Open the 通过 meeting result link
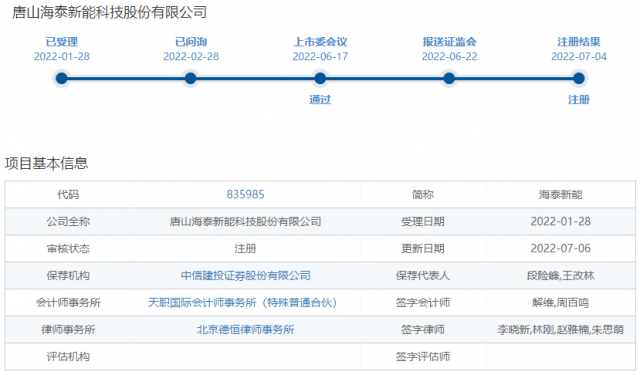Screen dimensions: 640x375 click(320, 100)
